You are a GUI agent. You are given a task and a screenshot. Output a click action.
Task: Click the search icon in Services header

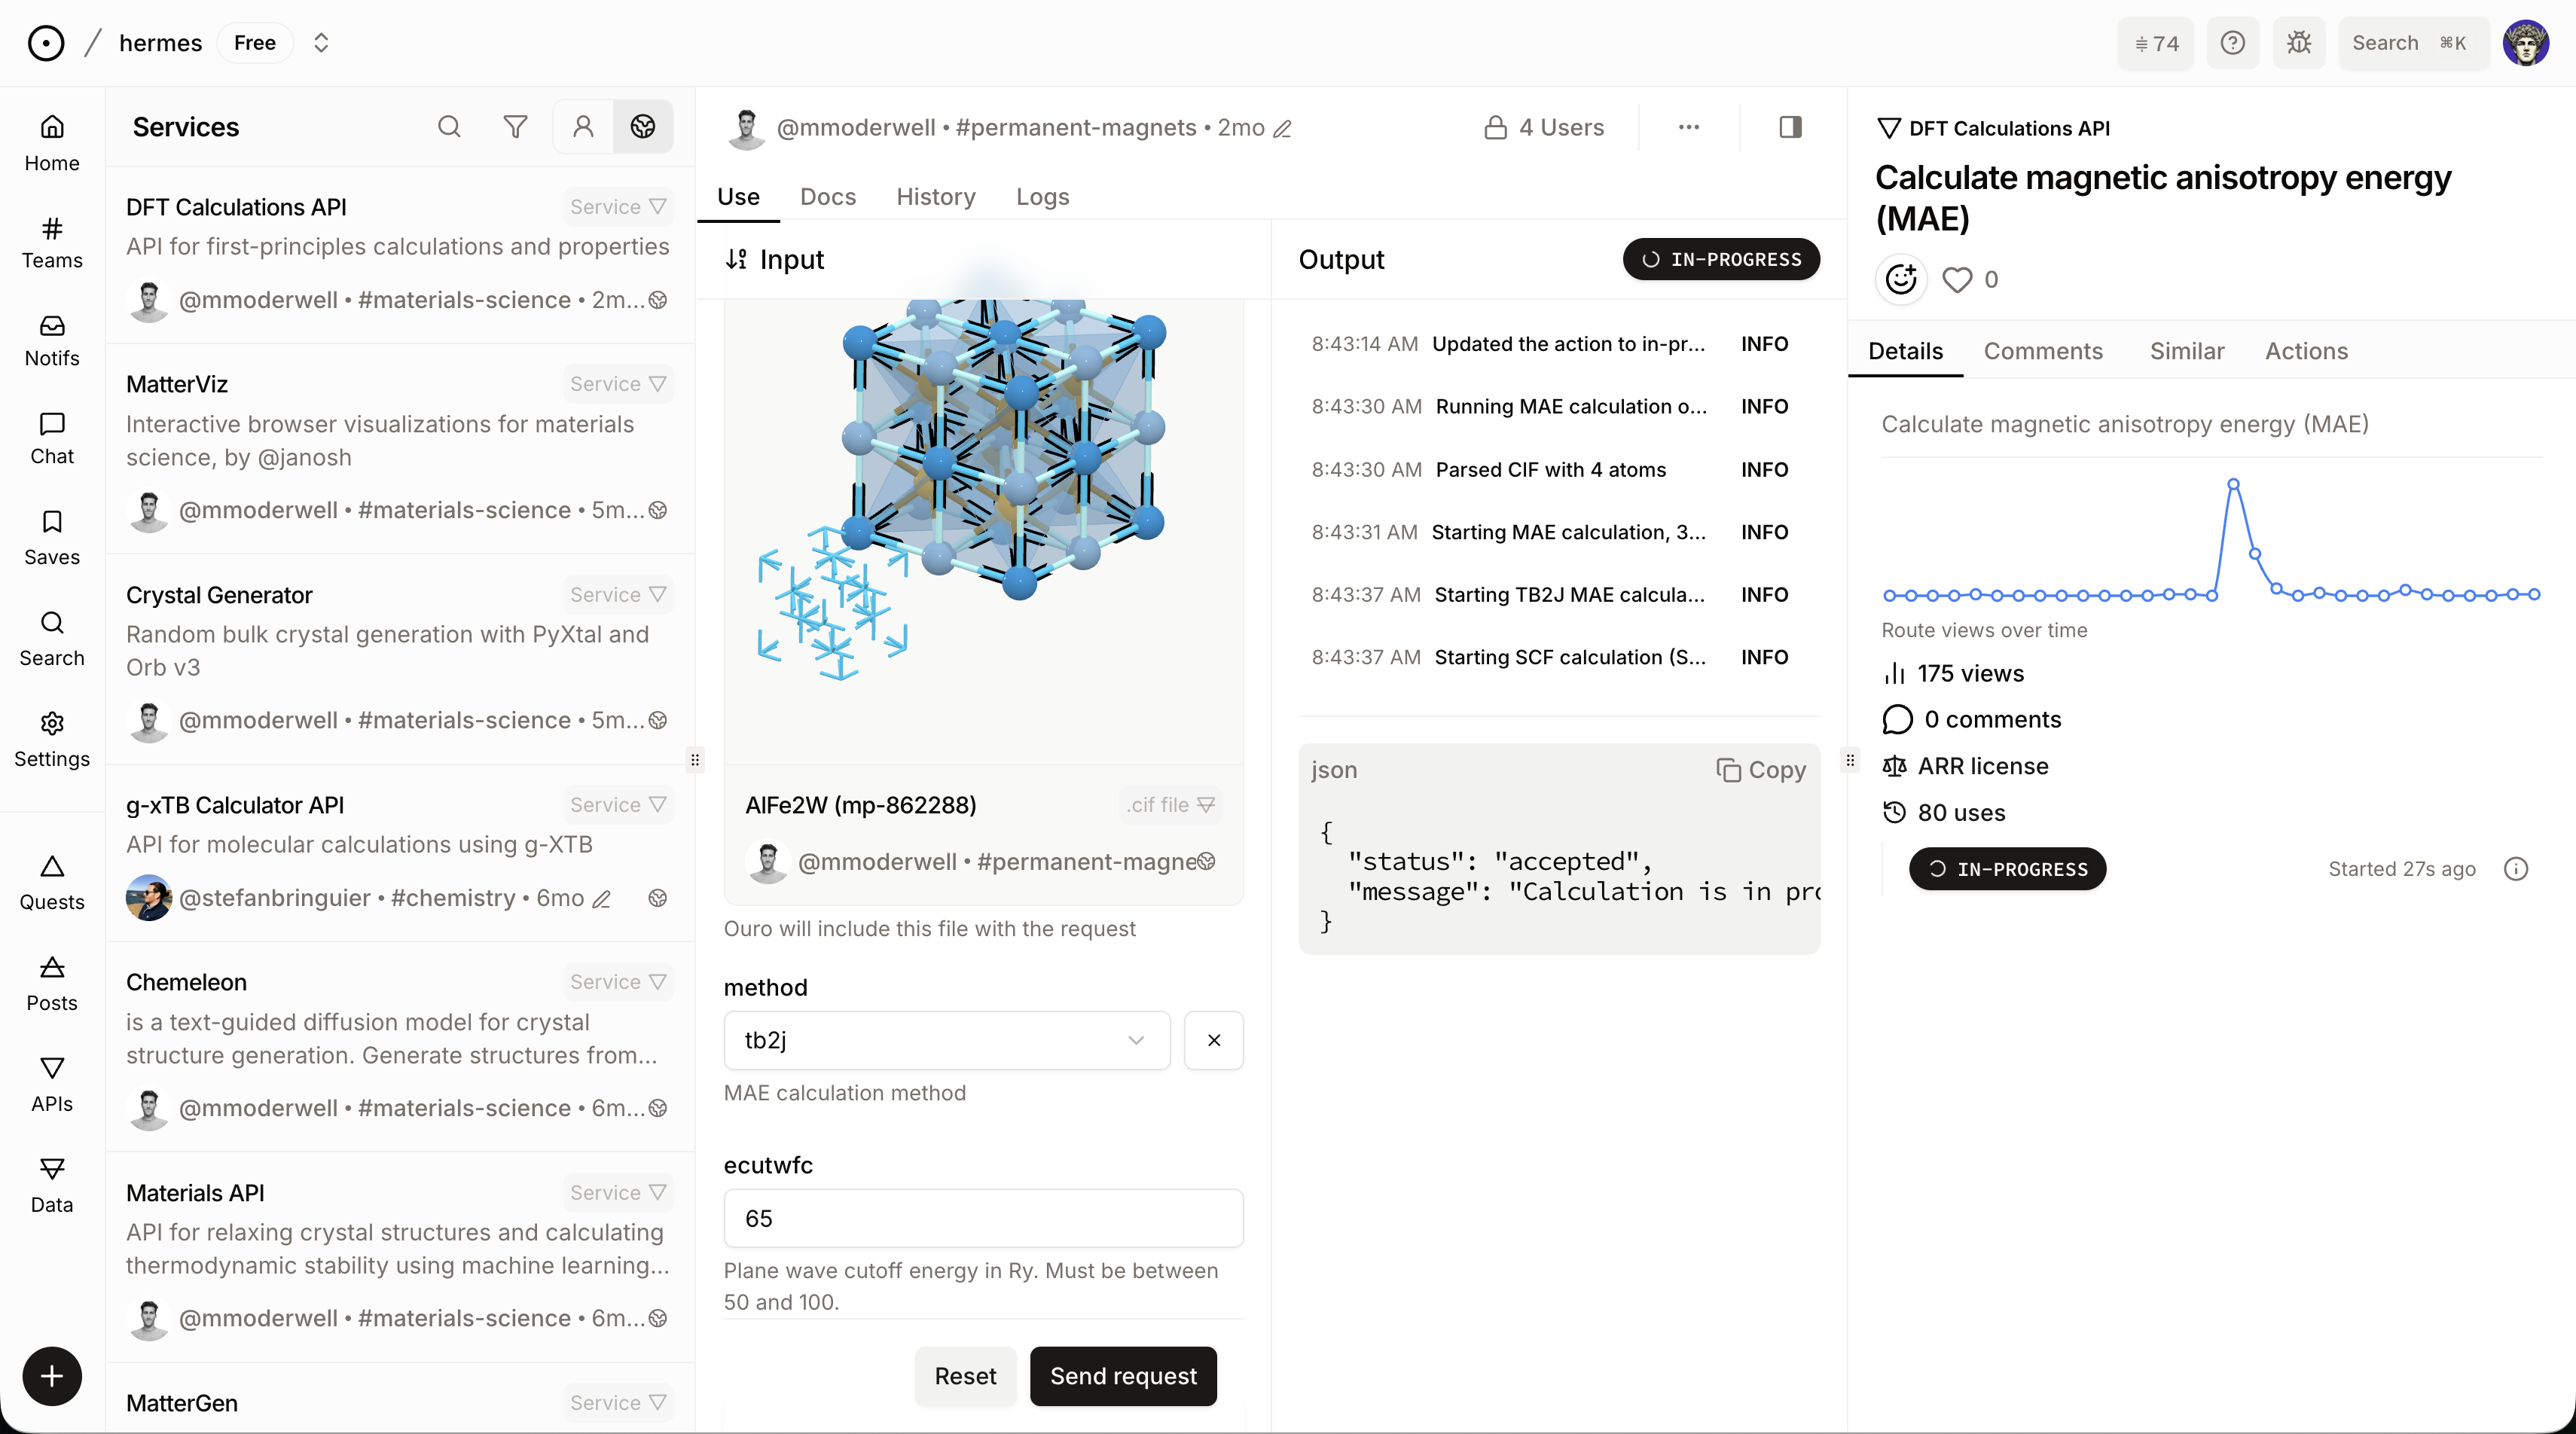[449, 127]
